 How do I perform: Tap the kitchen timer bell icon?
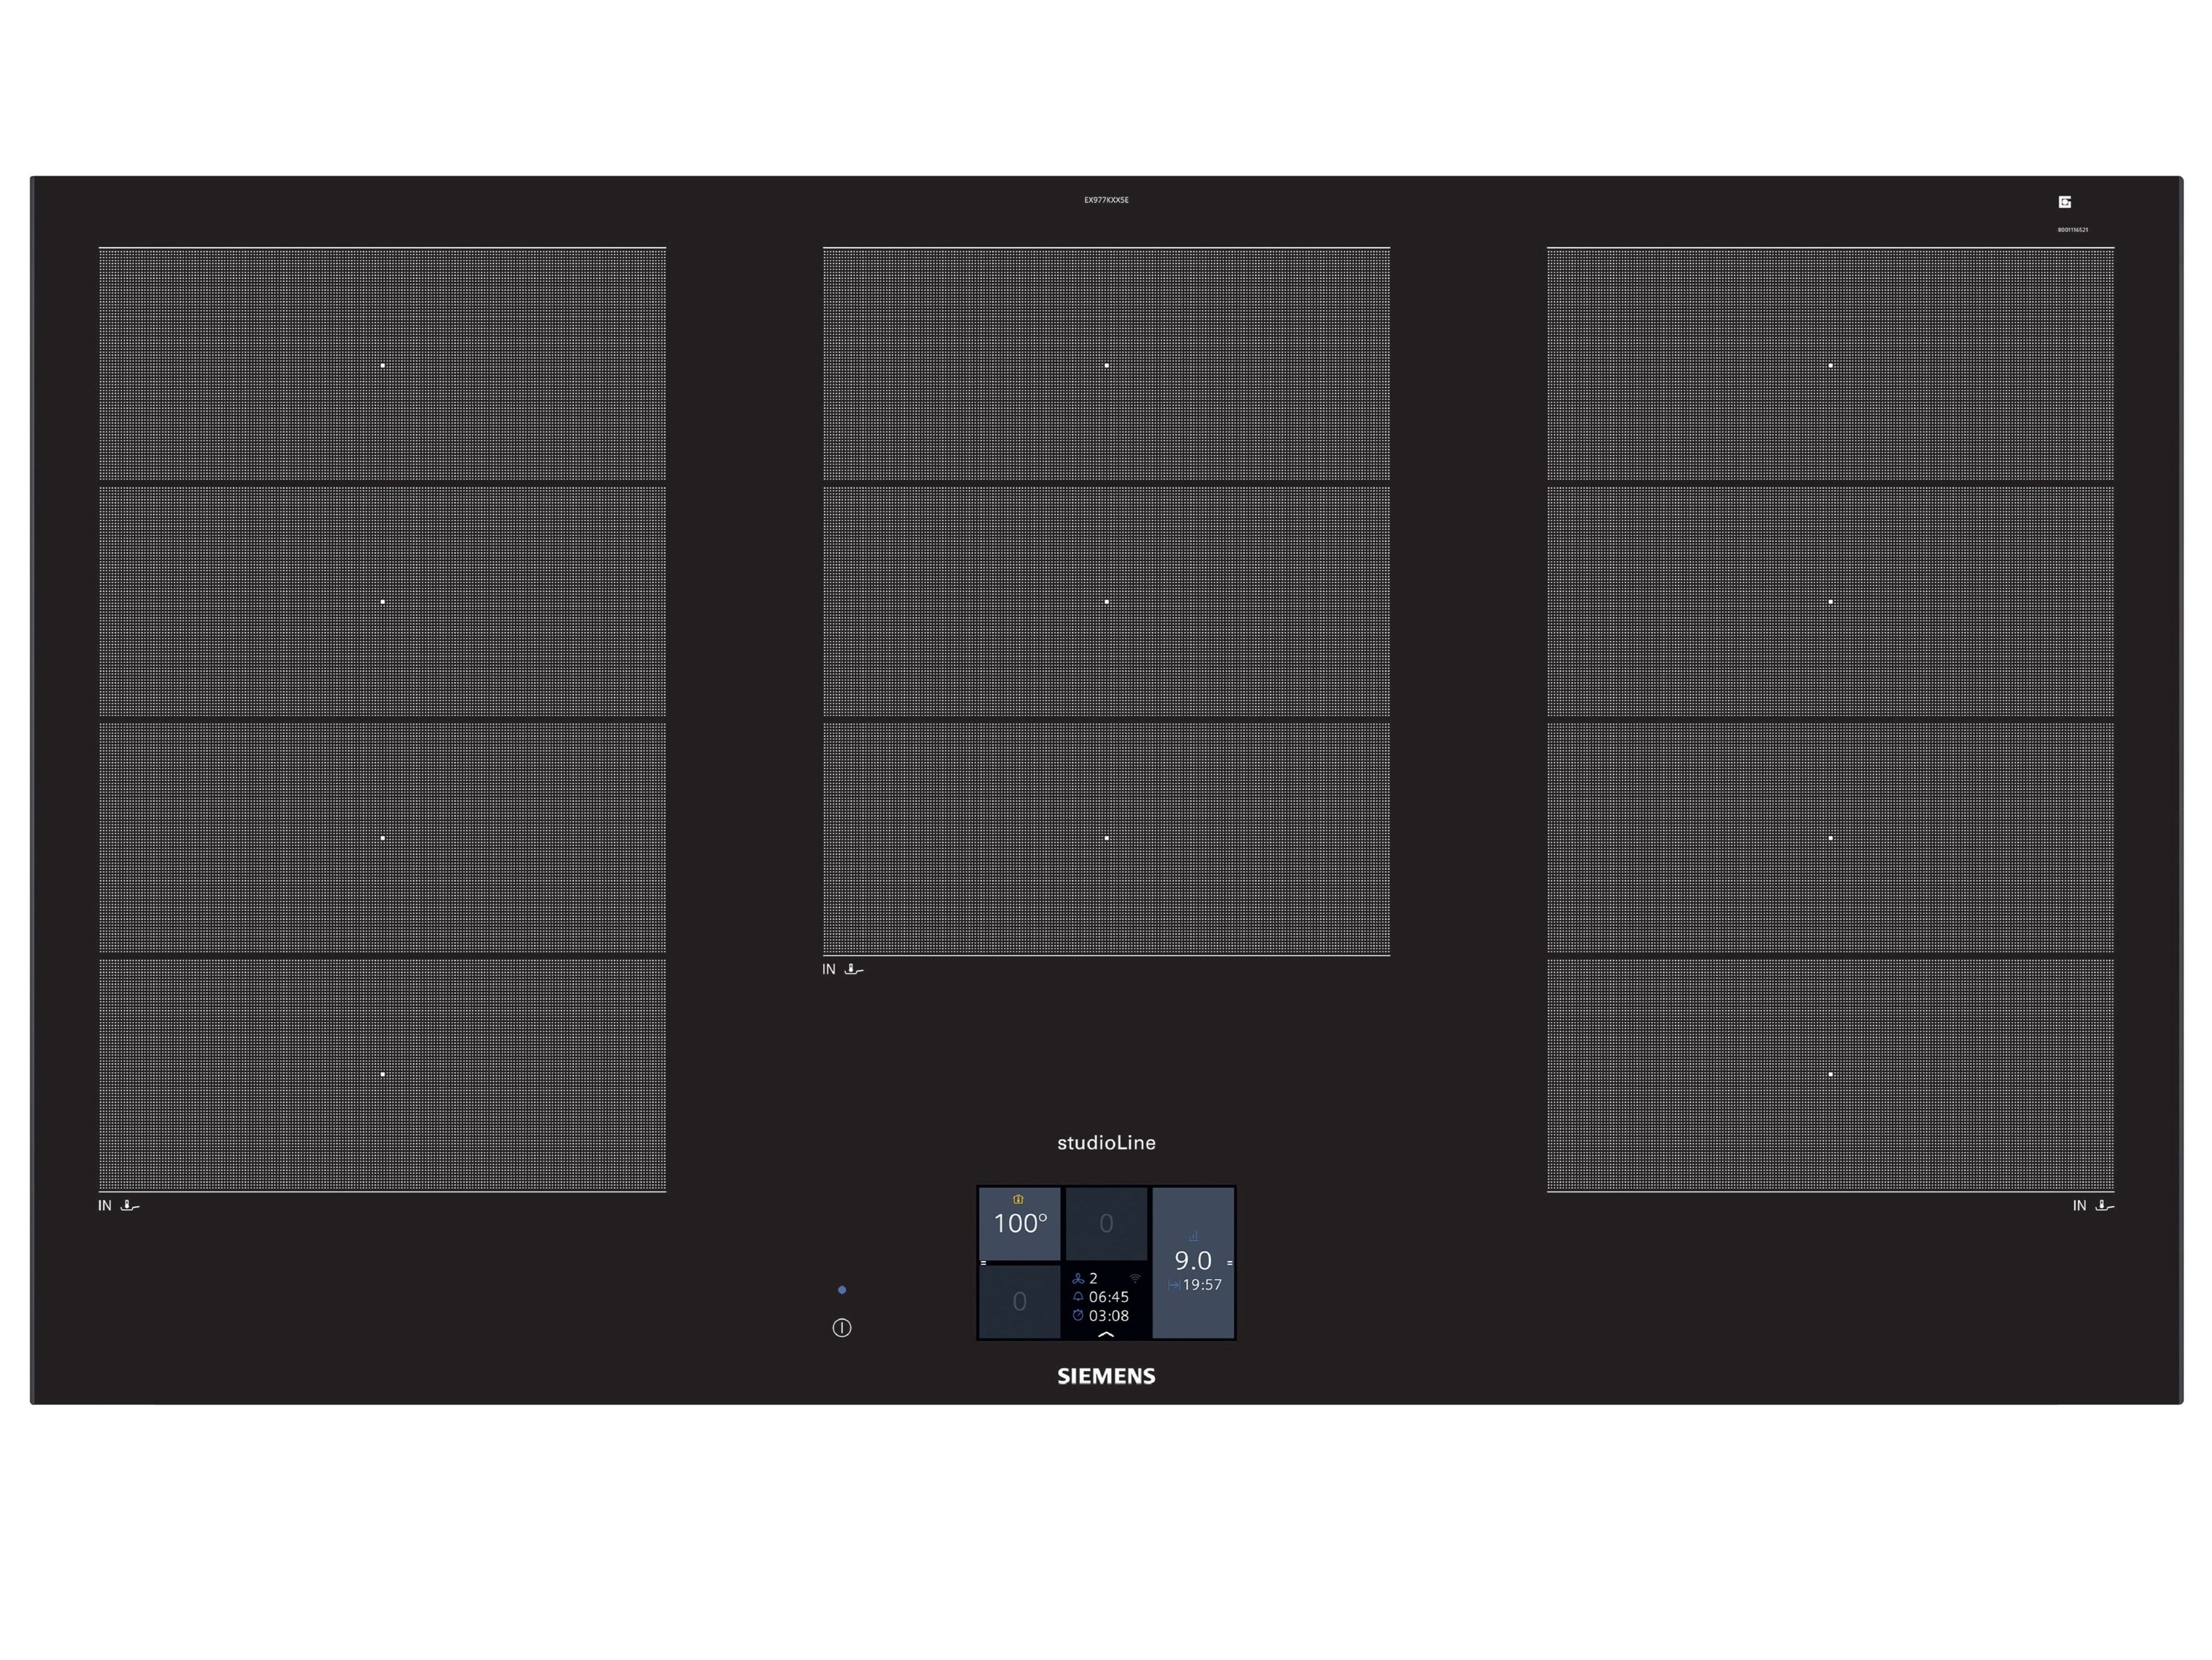1078,1297
